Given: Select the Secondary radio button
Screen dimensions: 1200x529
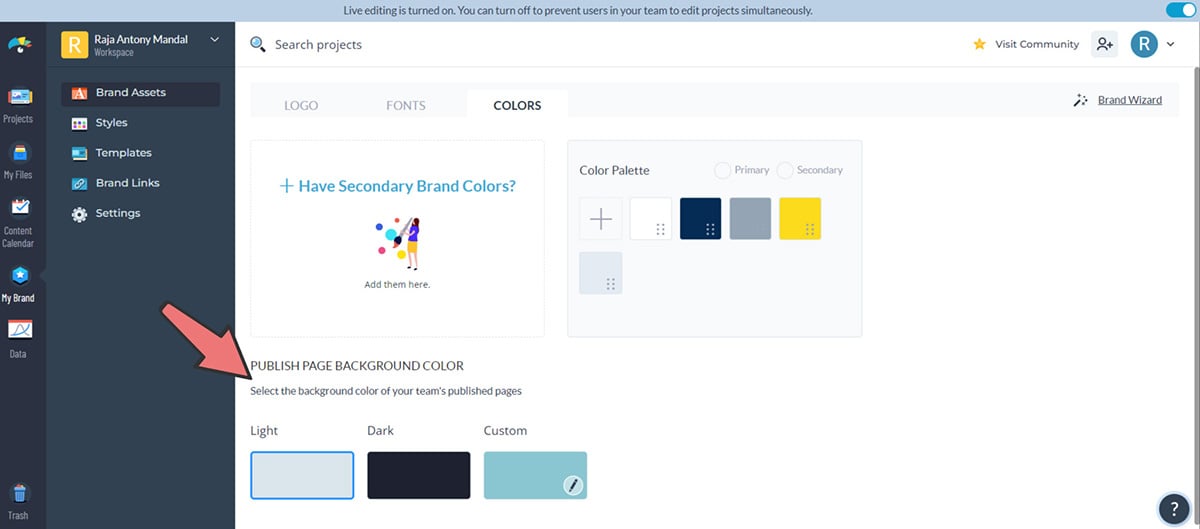Looking at the screenshot, I should click(785, 170).
